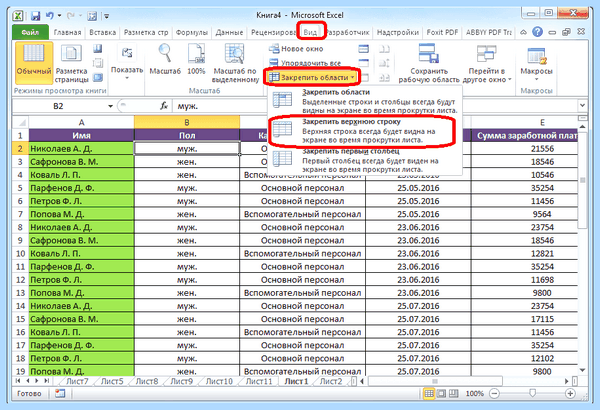The image size is (600, 410).
Task: Click the Select All corner button
Action: click(x=21, y=123)
